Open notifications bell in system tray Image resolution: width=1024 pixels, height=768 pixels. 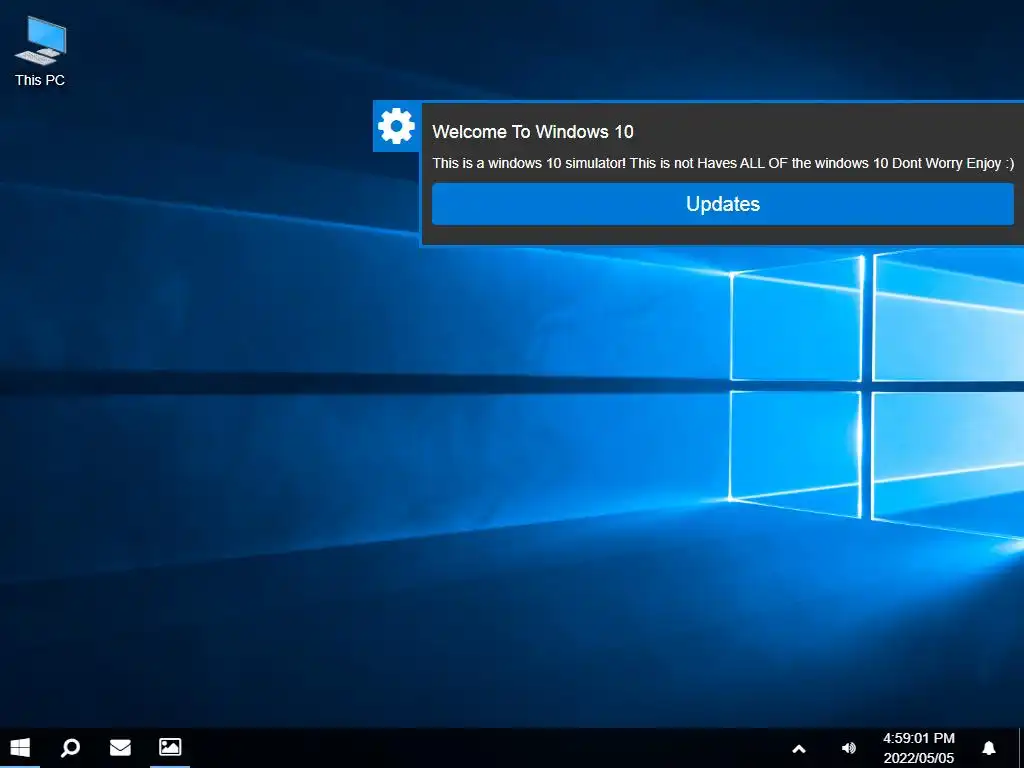click(x=989, y=748)
